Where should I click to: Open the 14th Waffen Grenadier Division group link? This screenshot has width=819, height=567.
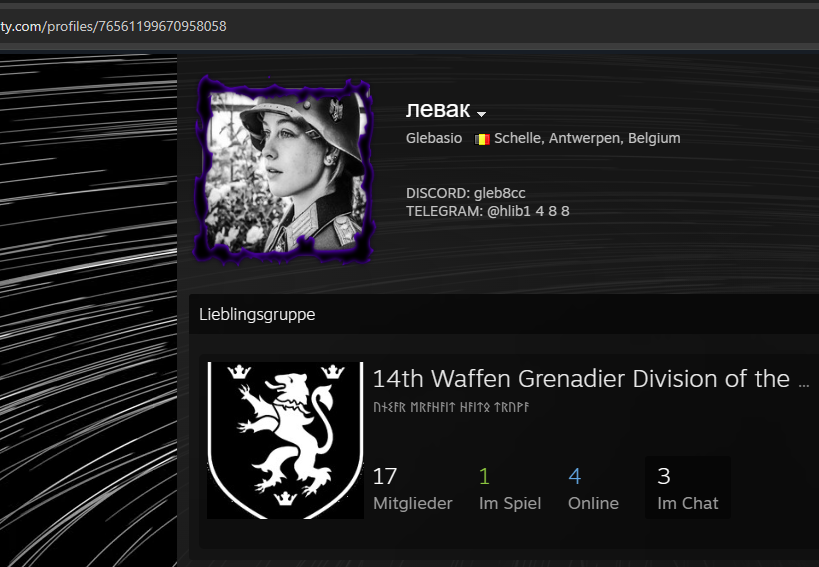(x=580, y=379)
